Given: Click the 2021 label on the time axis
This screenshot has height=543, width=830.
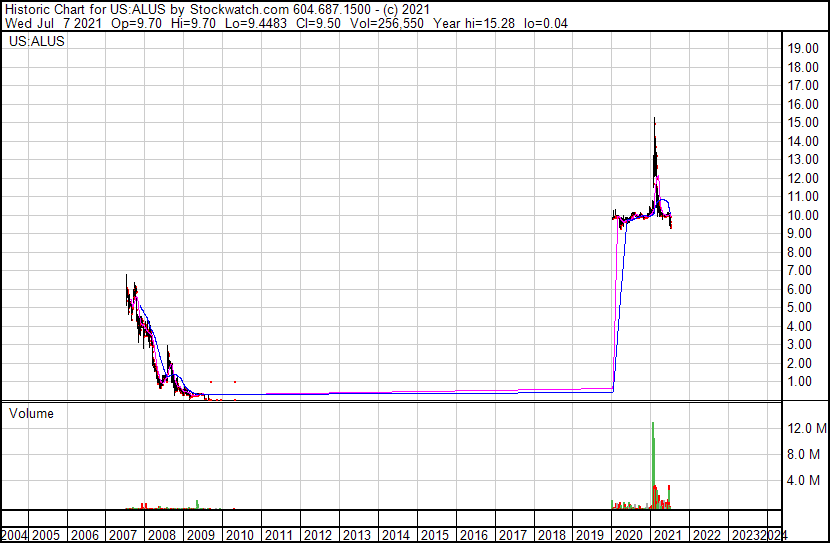Looking at the screenshot, I should coord(667,535).
